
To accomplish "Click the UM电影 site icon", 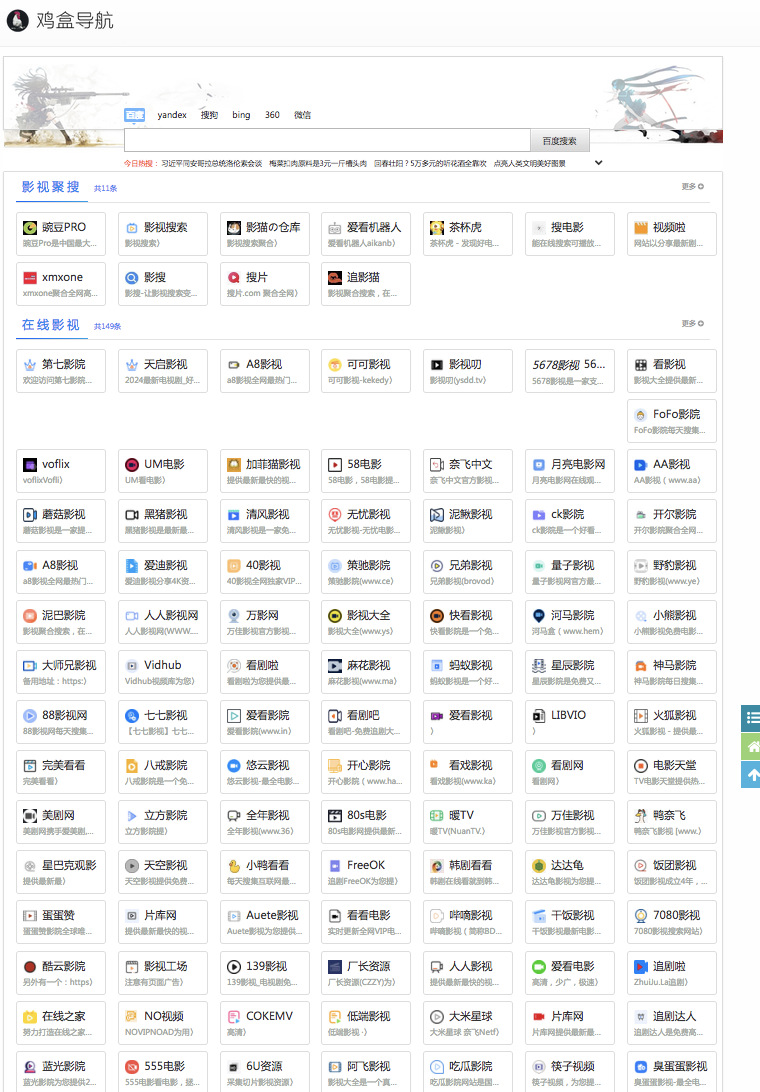I will click(132, 465).
